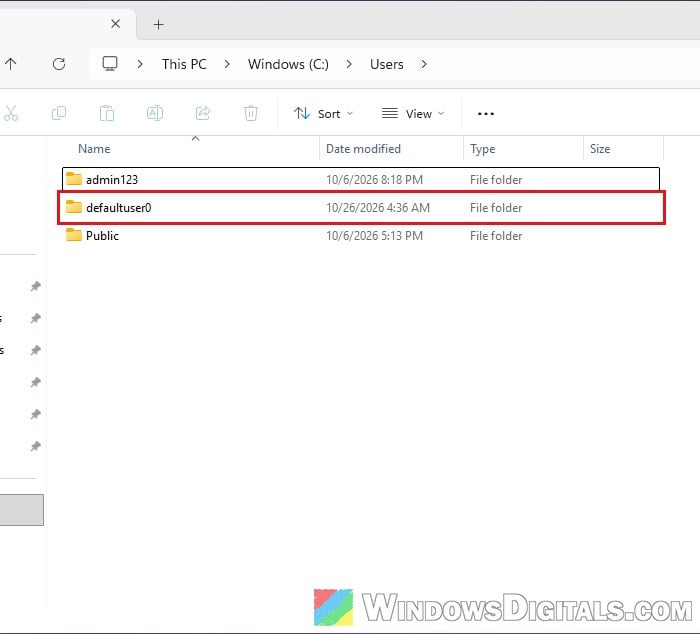Select the defaultuser0 folder name
The image size is (700, 634).
[119, 208]
